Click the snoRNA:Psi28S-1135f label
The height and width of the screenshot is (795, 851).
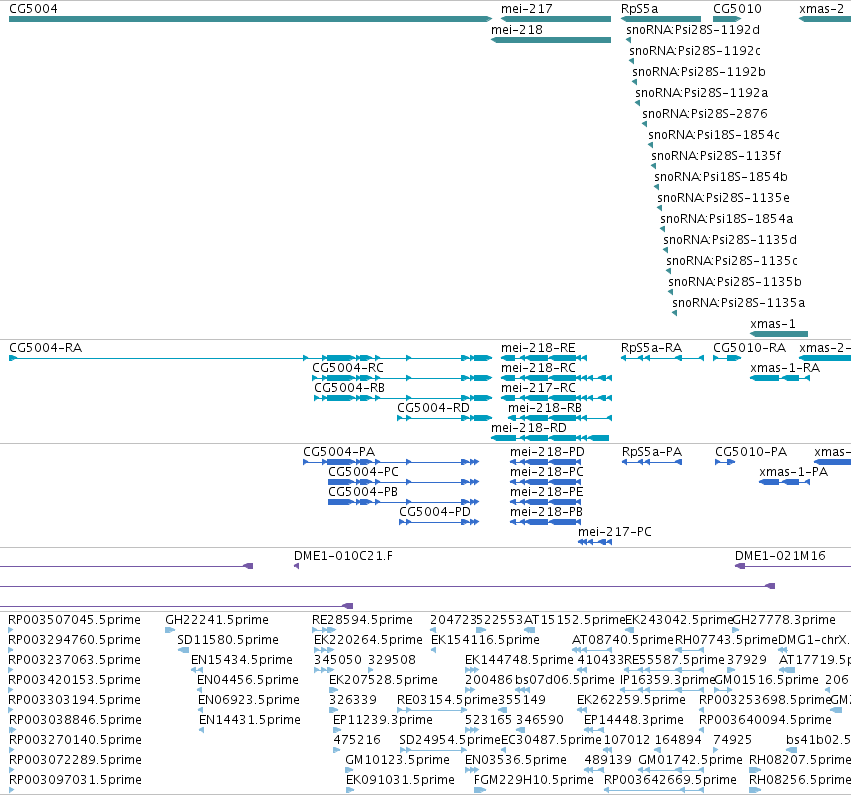pos(716,156)
